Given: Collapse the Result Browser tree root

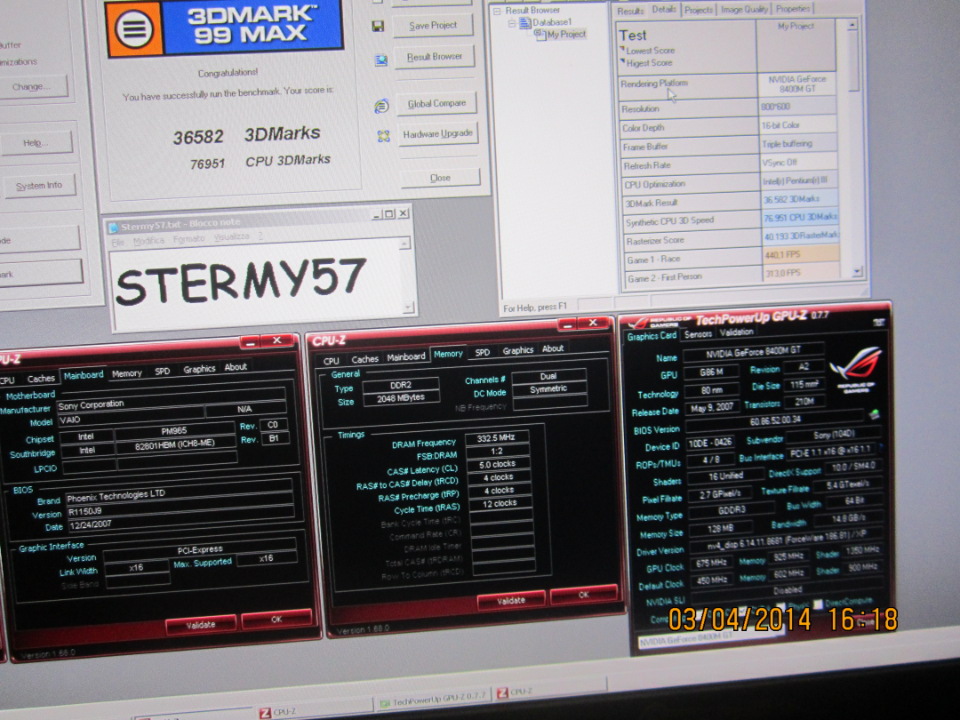Looking at the screenshot, I should (x=497, y=11).
